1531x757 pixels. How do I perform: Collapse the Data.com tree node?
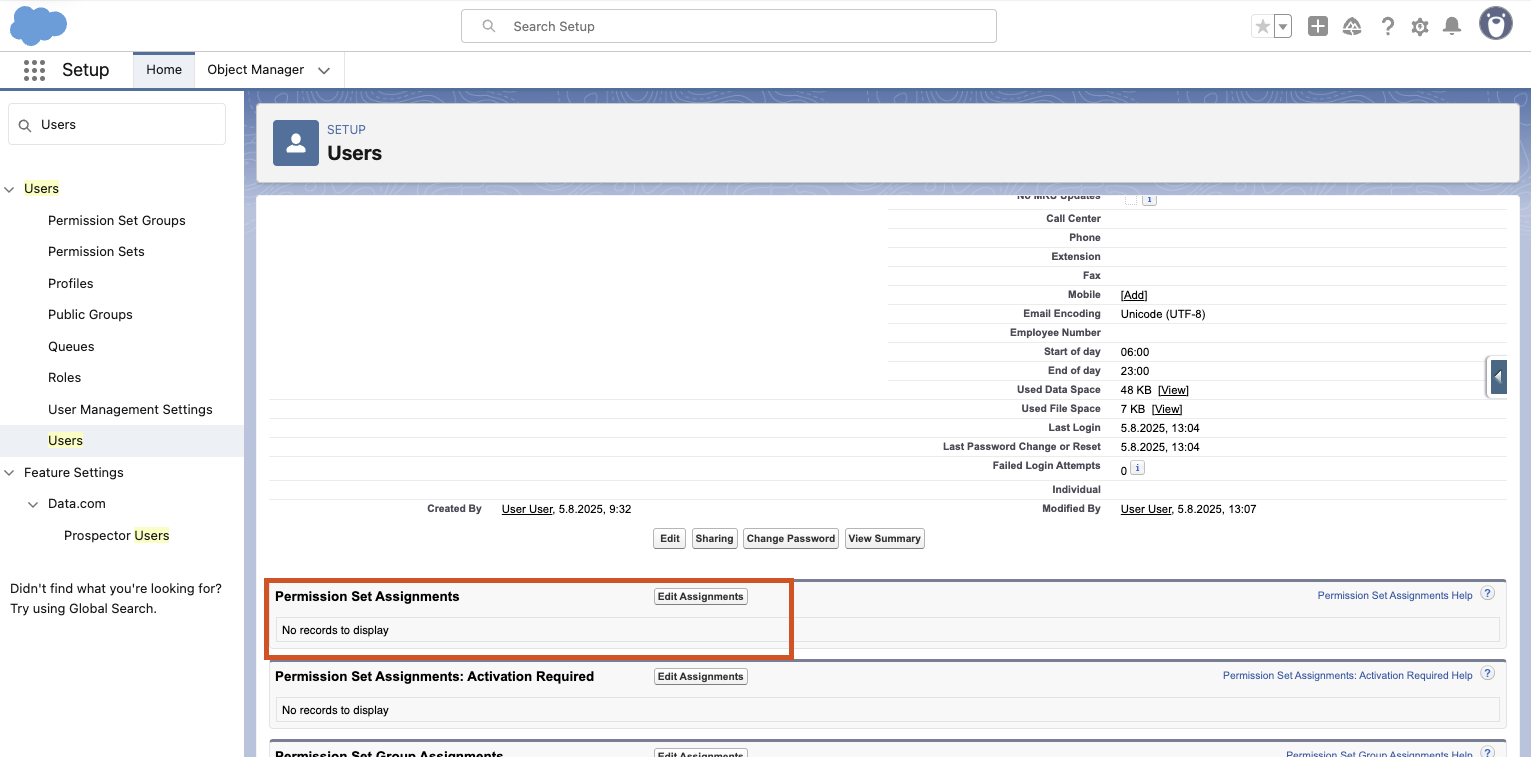(34, 504)
